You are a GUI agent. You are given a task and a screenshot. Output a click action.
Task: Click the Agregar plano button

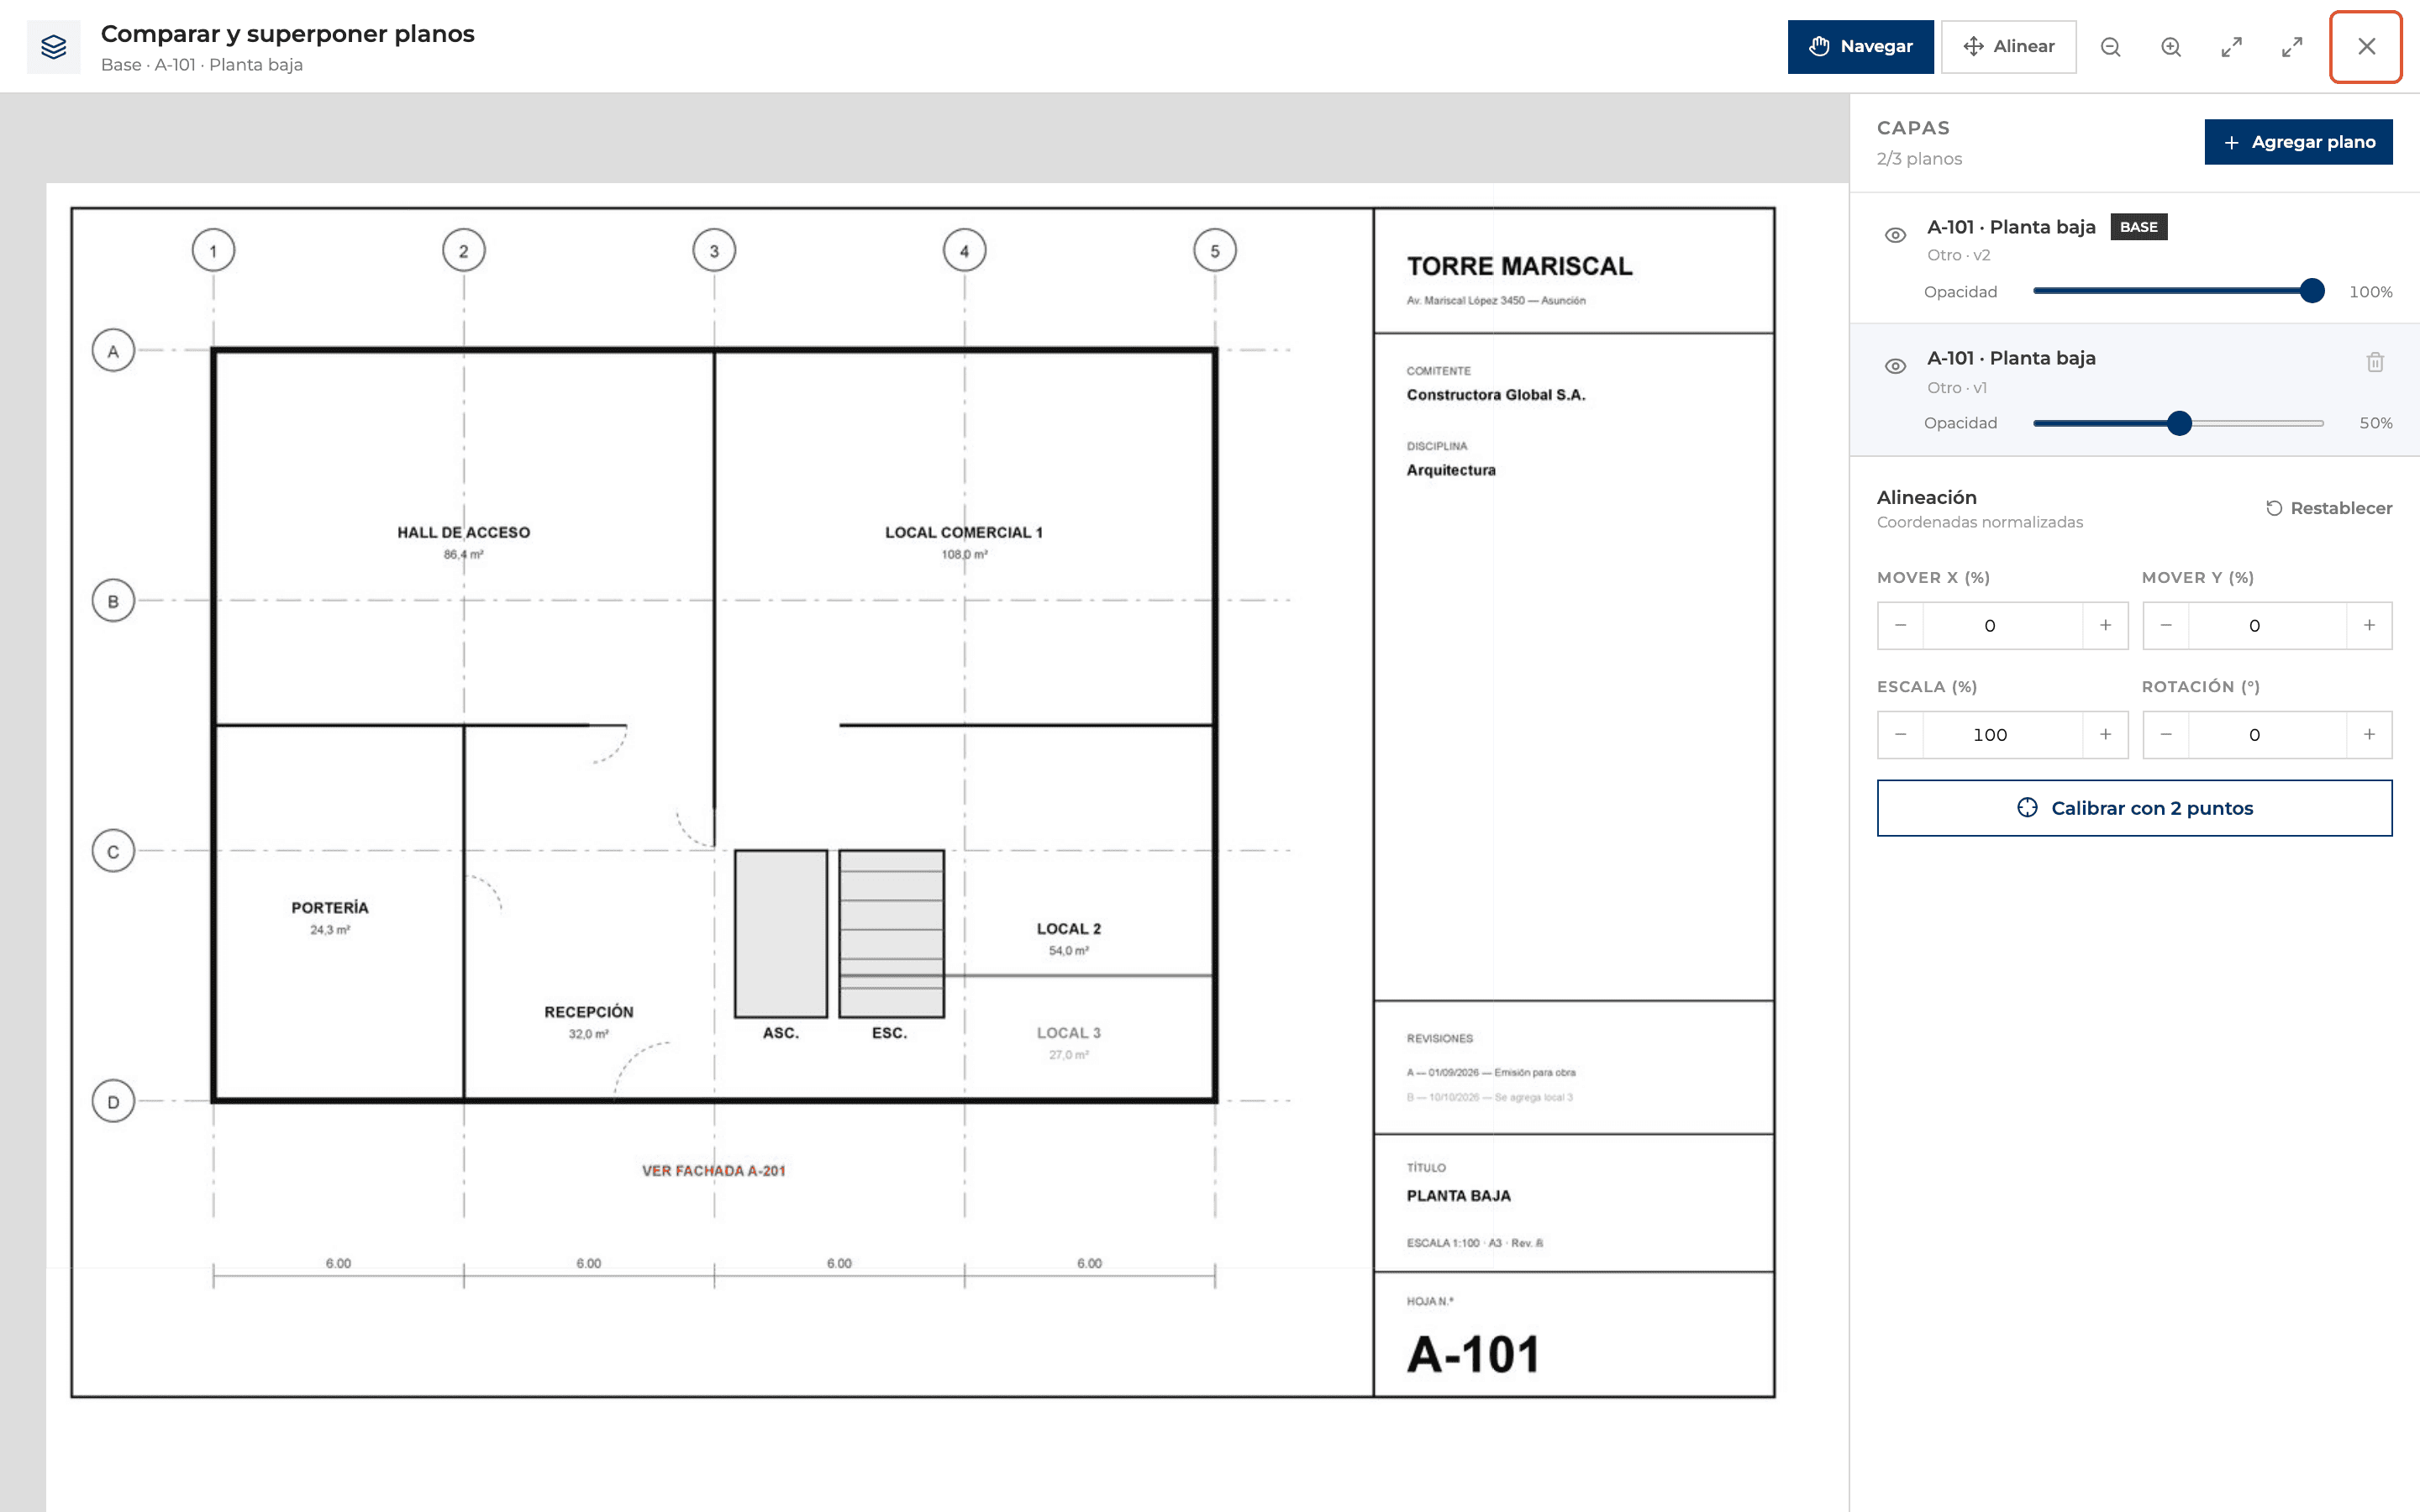pos(2298,142)
